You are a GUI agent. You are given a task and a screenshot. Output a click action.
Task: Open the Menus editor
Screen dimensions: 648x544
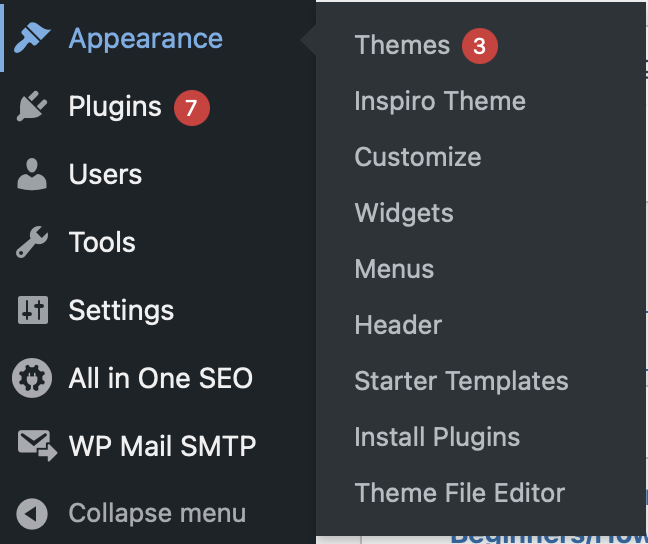[x=394, y=269]
